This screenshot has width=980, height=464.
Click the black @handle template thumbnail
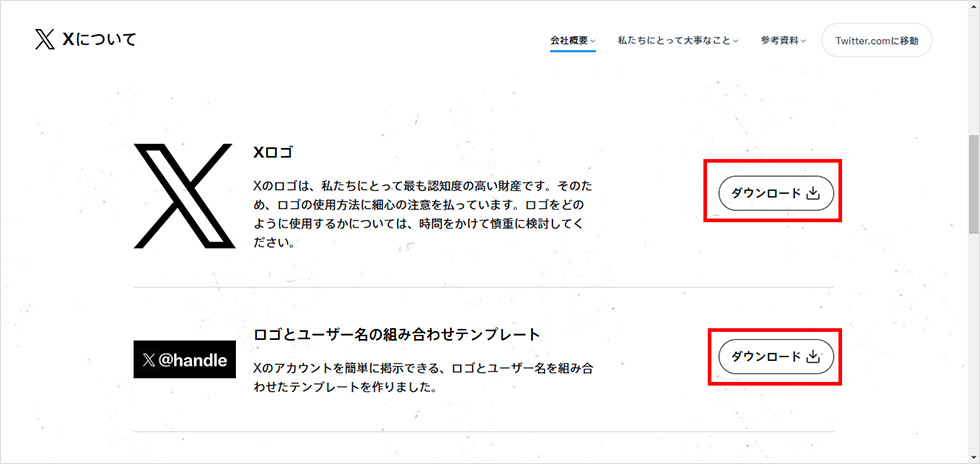tap(184, 360)
